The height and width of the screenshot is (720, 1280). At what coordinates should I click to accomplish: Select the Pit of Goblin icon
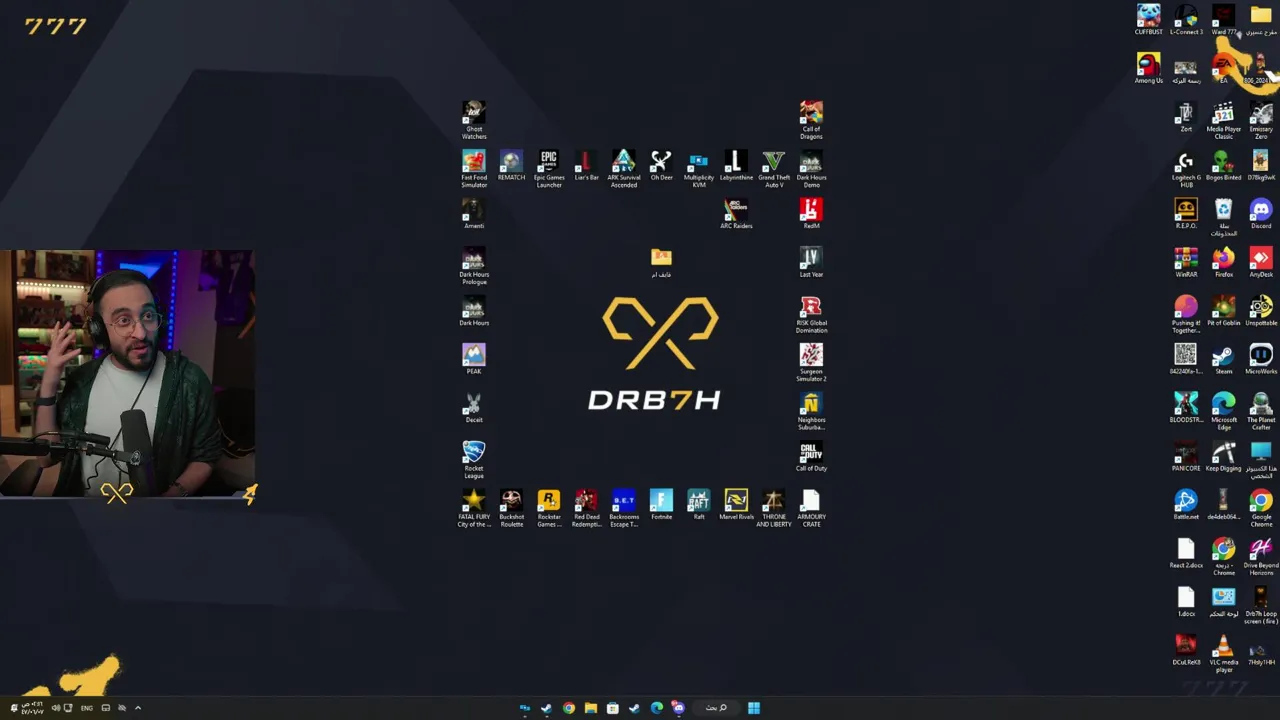(x=1223, y=311)
